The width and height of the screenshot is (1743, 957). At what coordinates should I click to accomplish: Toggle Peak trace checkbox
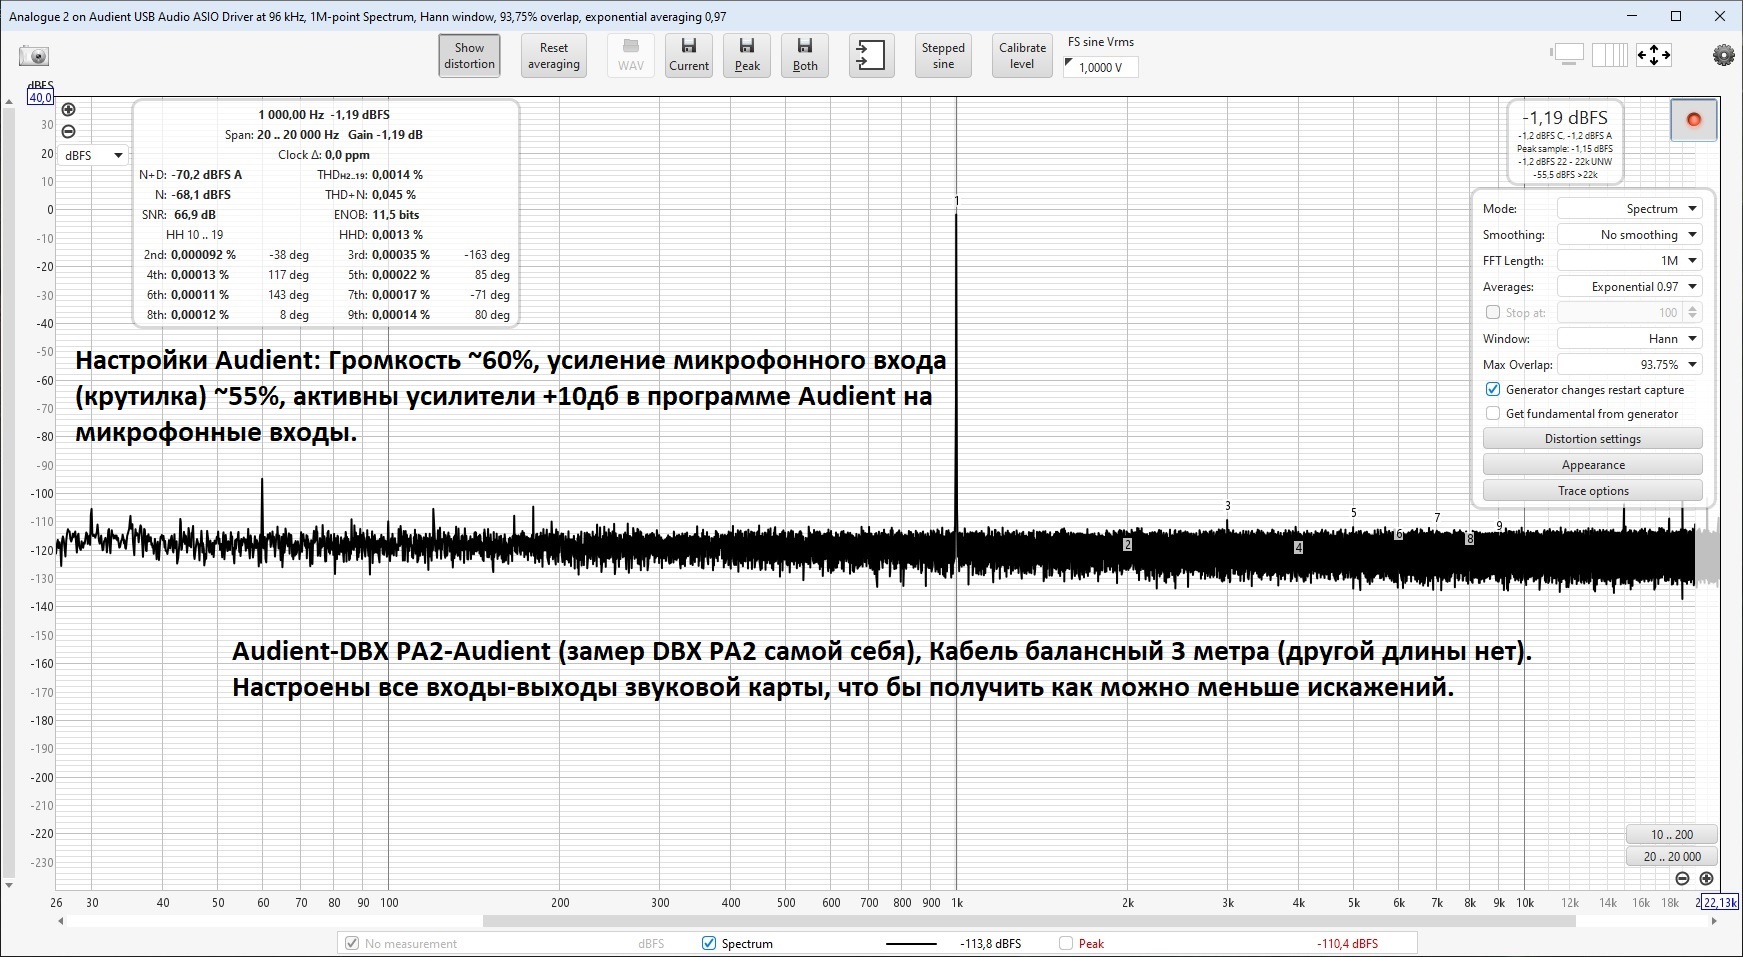1066,943
